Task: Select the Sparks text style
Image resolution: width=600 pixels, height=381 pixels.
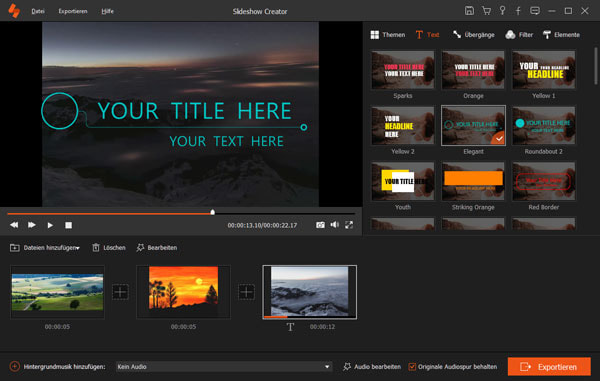Action: coord(403,70)
